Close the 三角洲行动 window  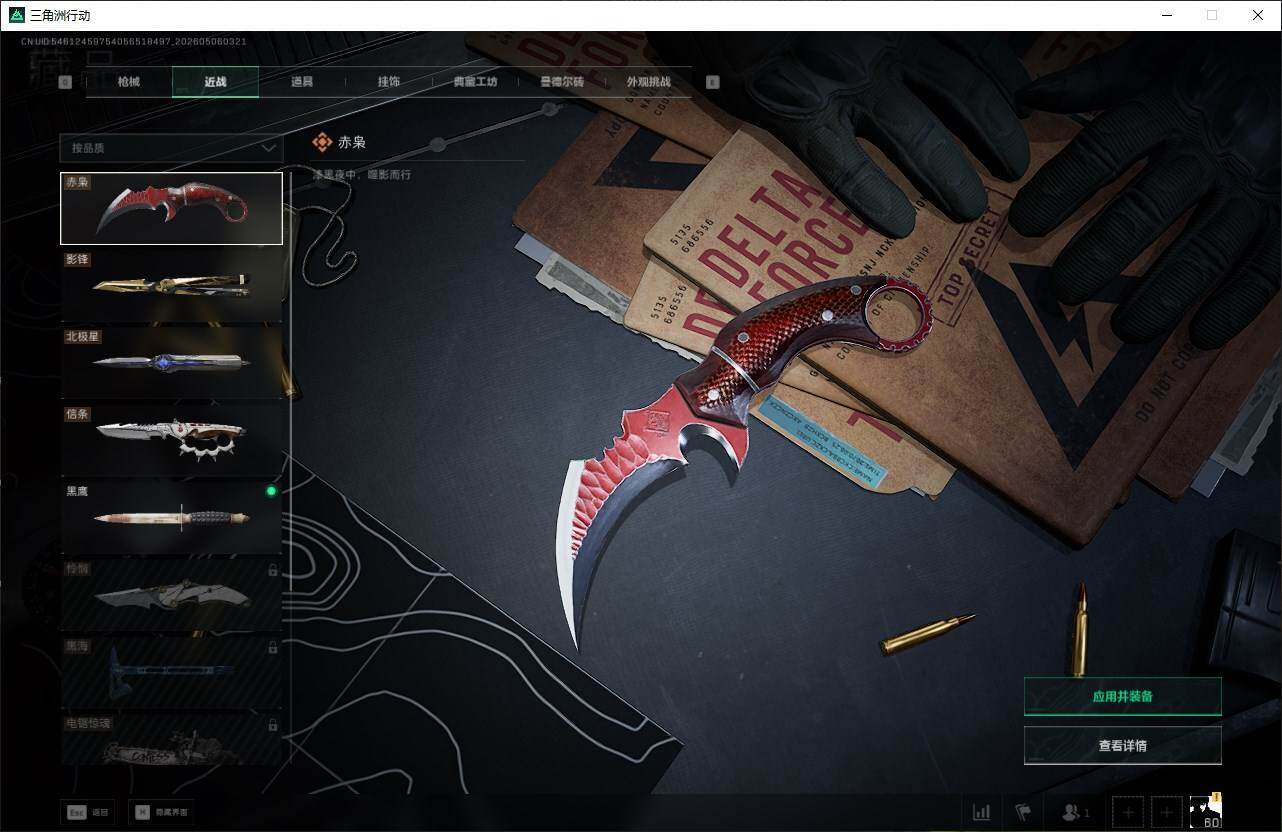1258,15
